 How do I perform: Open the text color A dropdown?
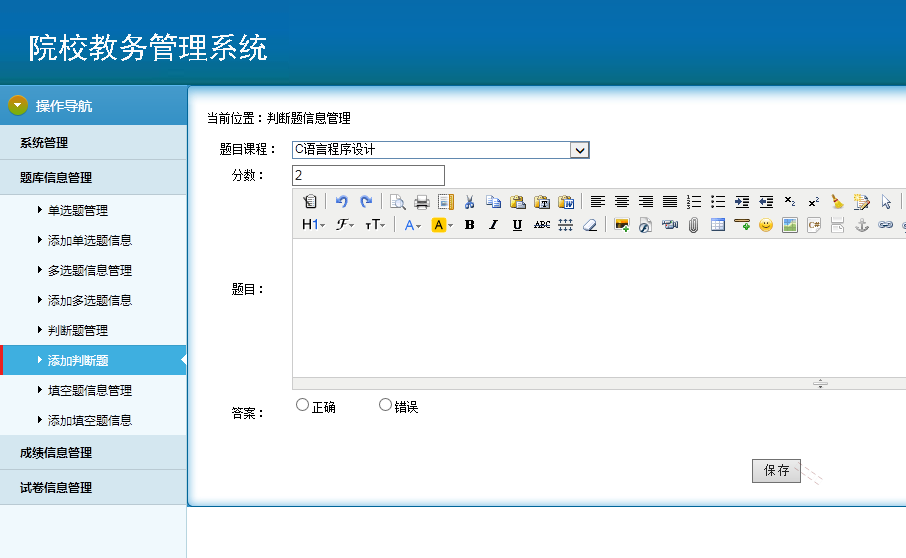click(x=413, y=225)
